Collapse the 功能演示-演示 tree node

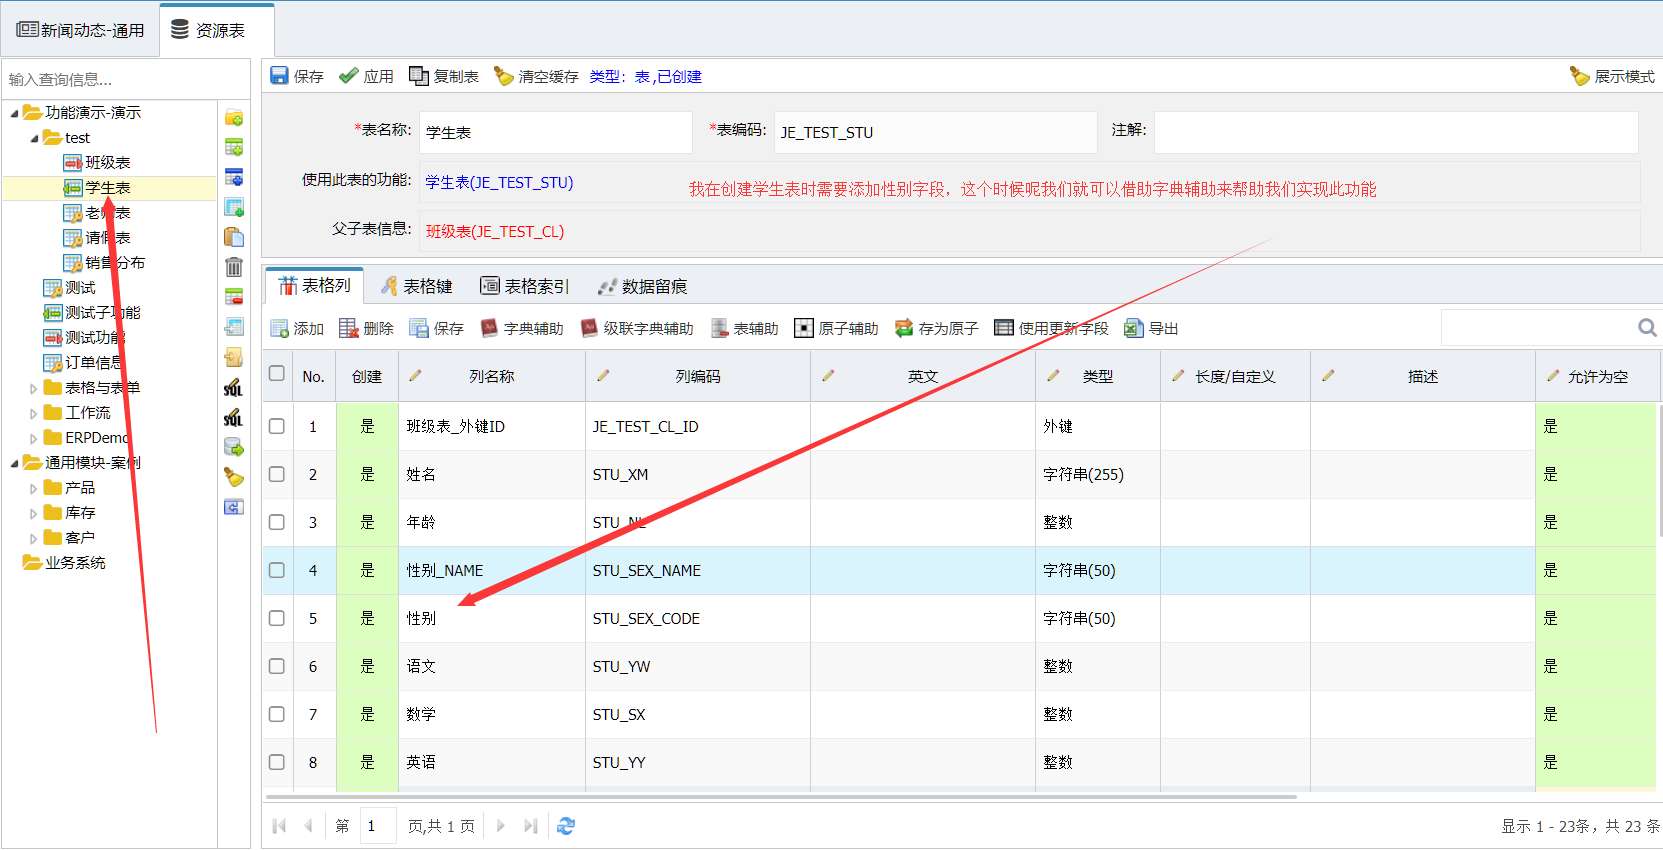(x=14, y=113)
